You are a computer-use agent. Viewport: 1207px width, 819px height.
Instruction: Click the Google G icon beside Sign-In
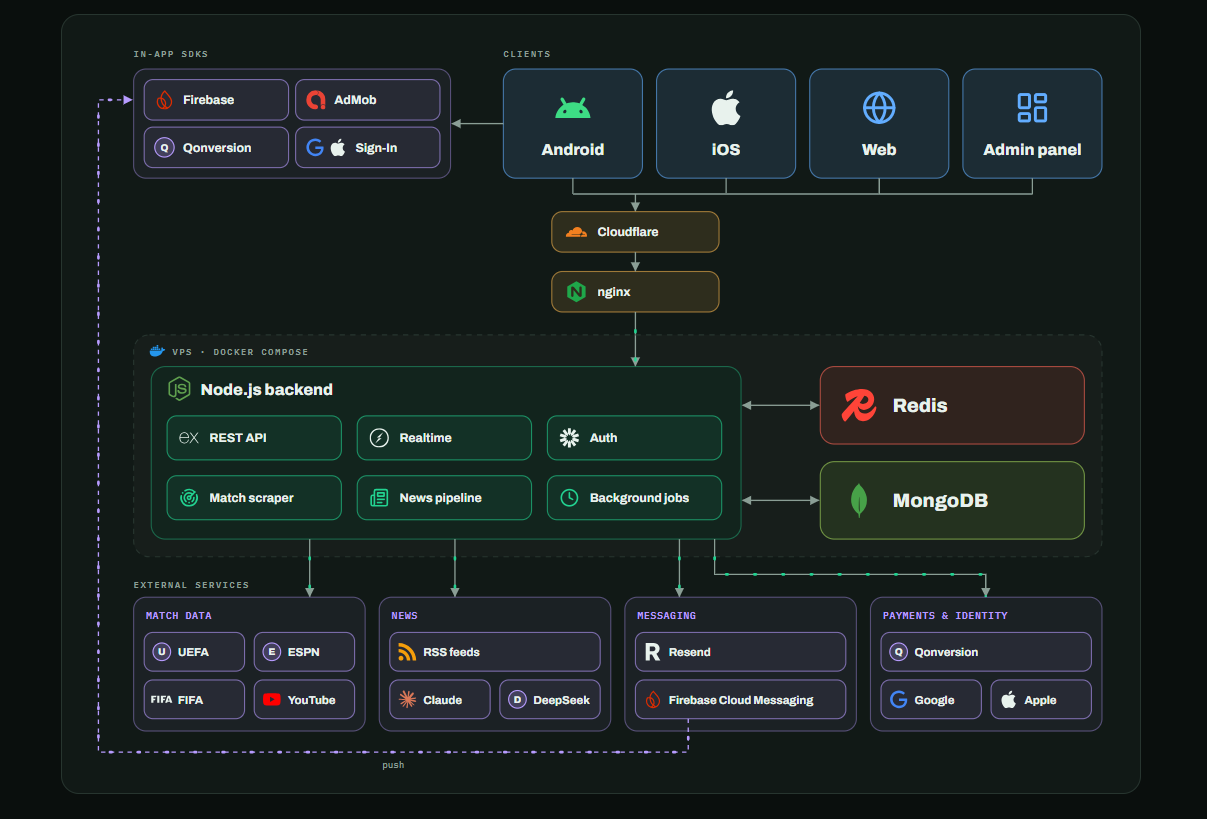[x=315, y=148]
